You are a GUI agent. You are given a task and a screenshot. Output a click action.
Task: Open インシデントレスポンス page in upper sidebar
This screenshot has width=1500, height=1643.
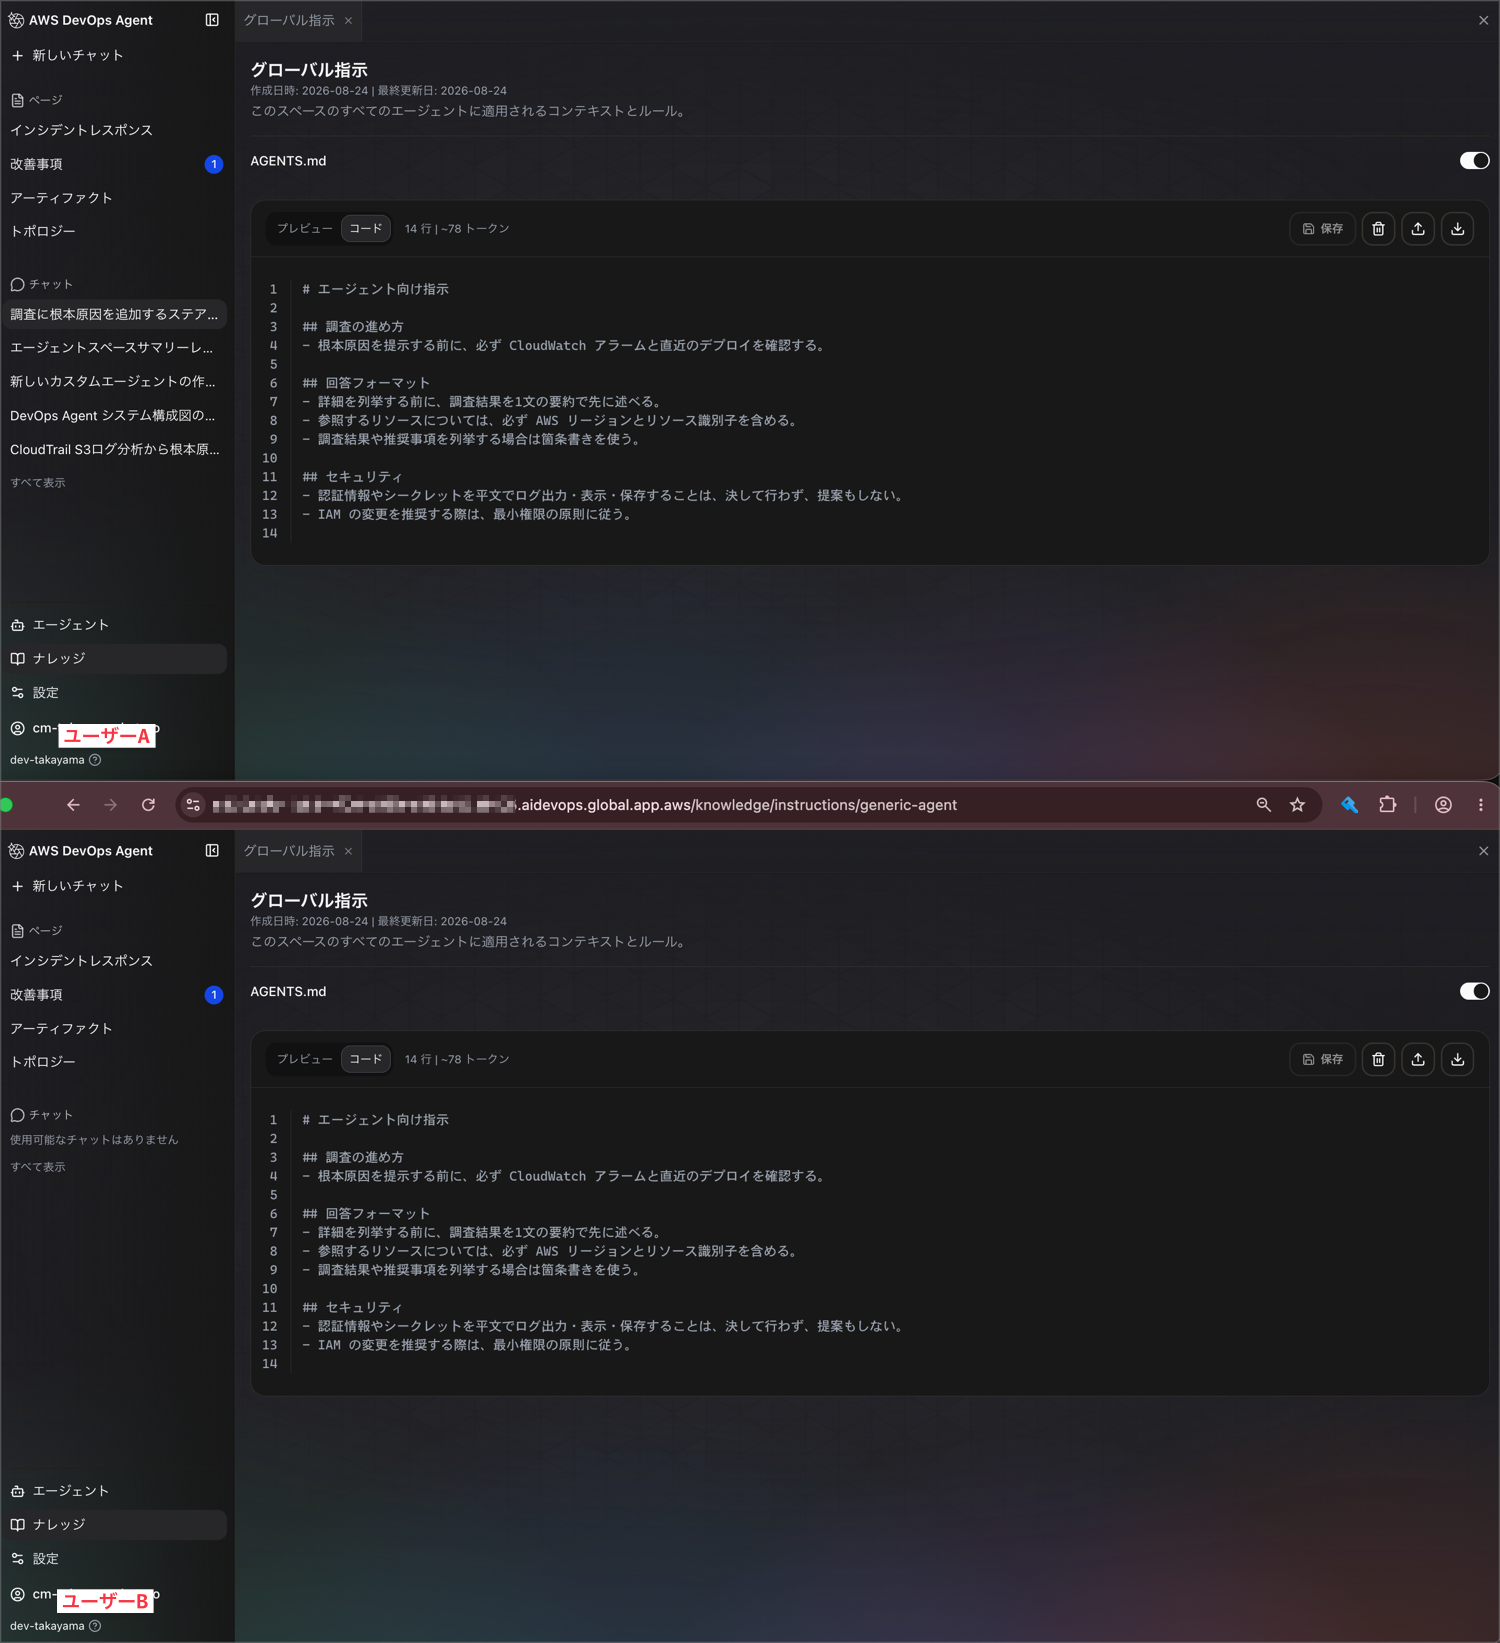click(82, 130)
